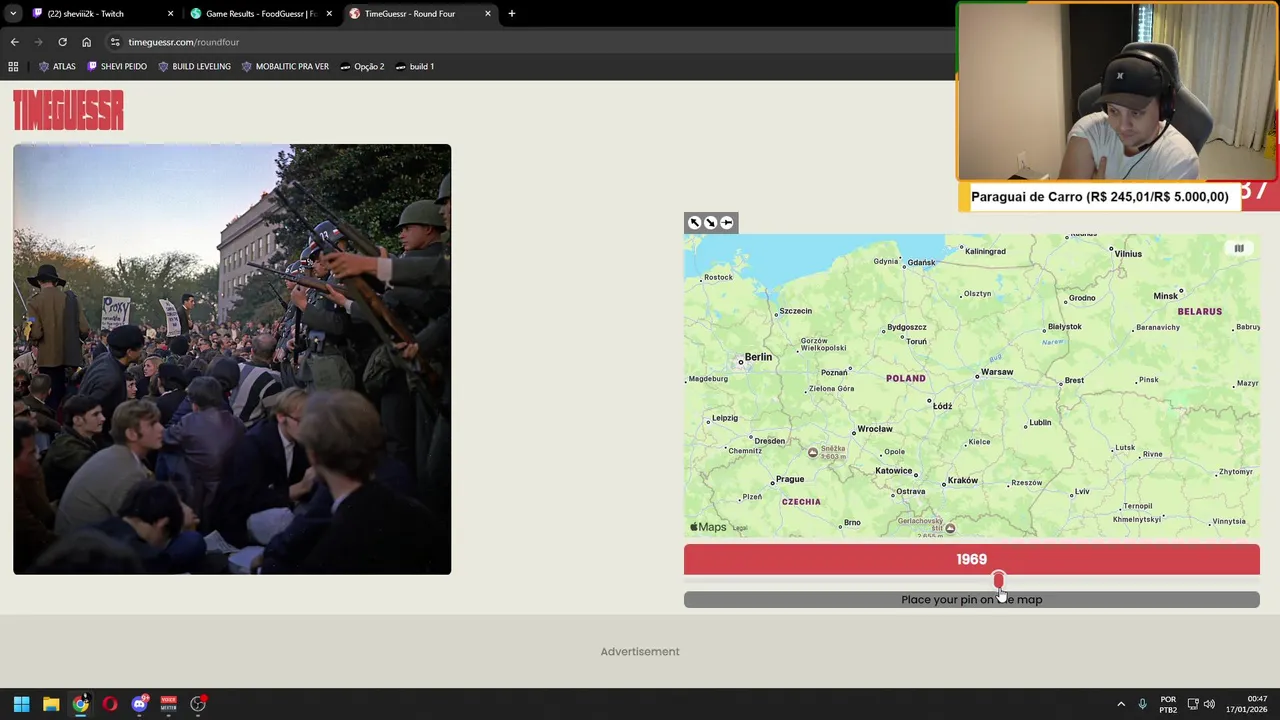Click the historical protest photo
This screenshot has height=720, width=1280.
(x=232, y=359)
